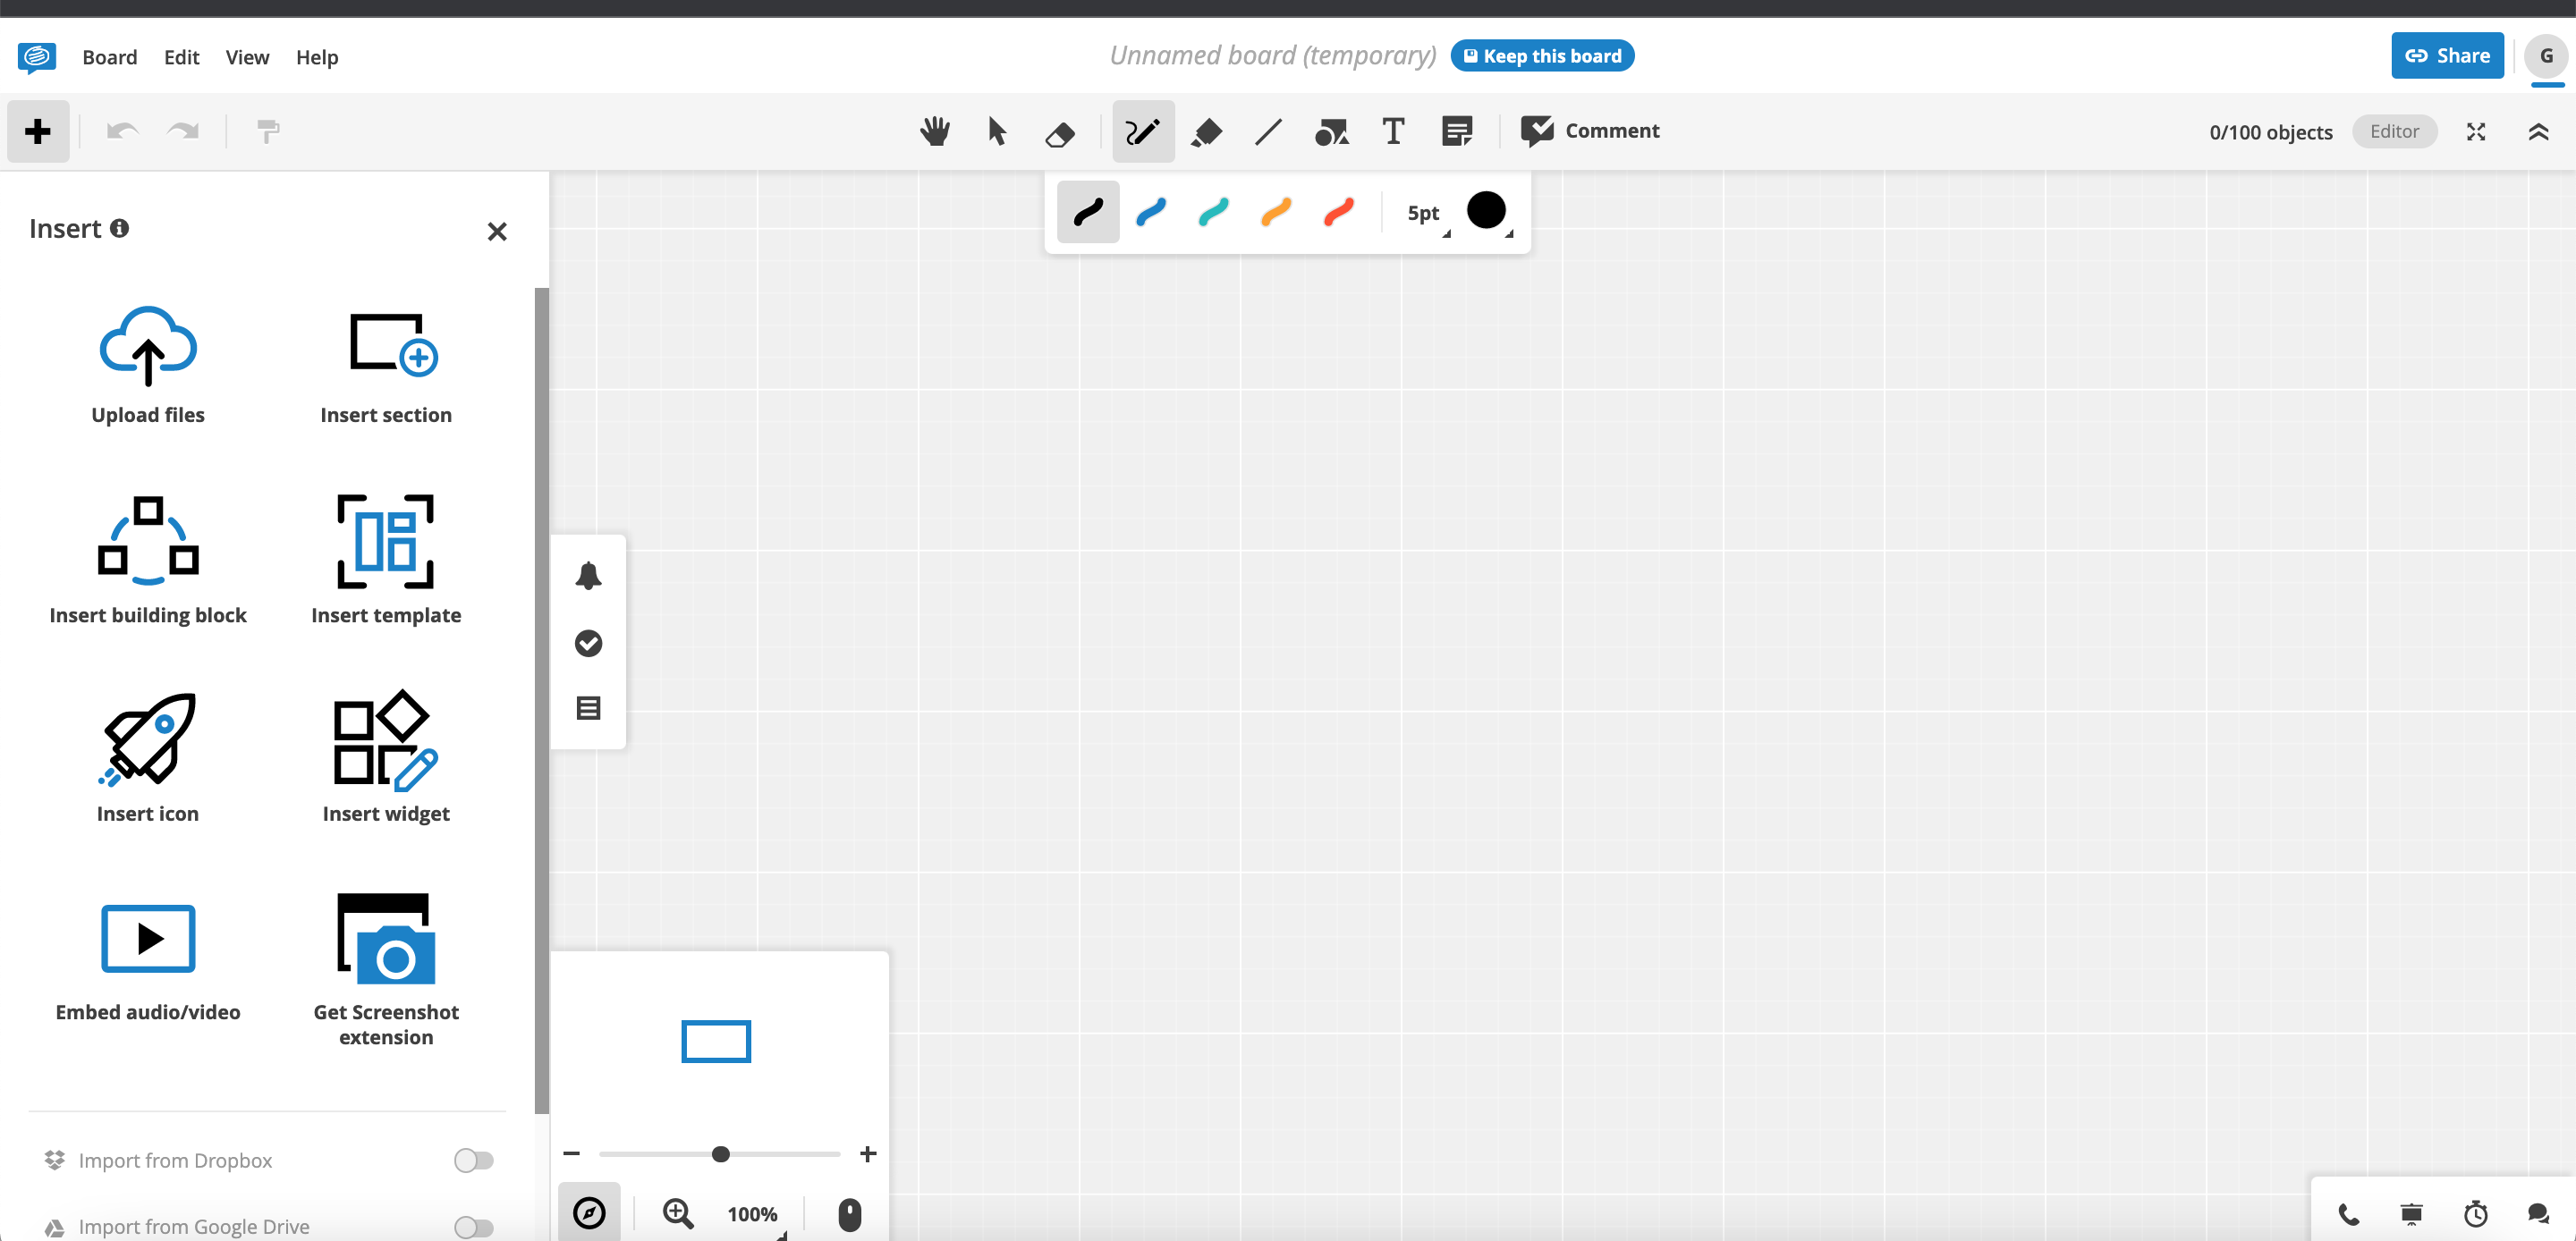The height and width of the screenshot is (1241, 2576).
Task: Select the Highlighter marker tool
Action: (x=1206, y=131)
